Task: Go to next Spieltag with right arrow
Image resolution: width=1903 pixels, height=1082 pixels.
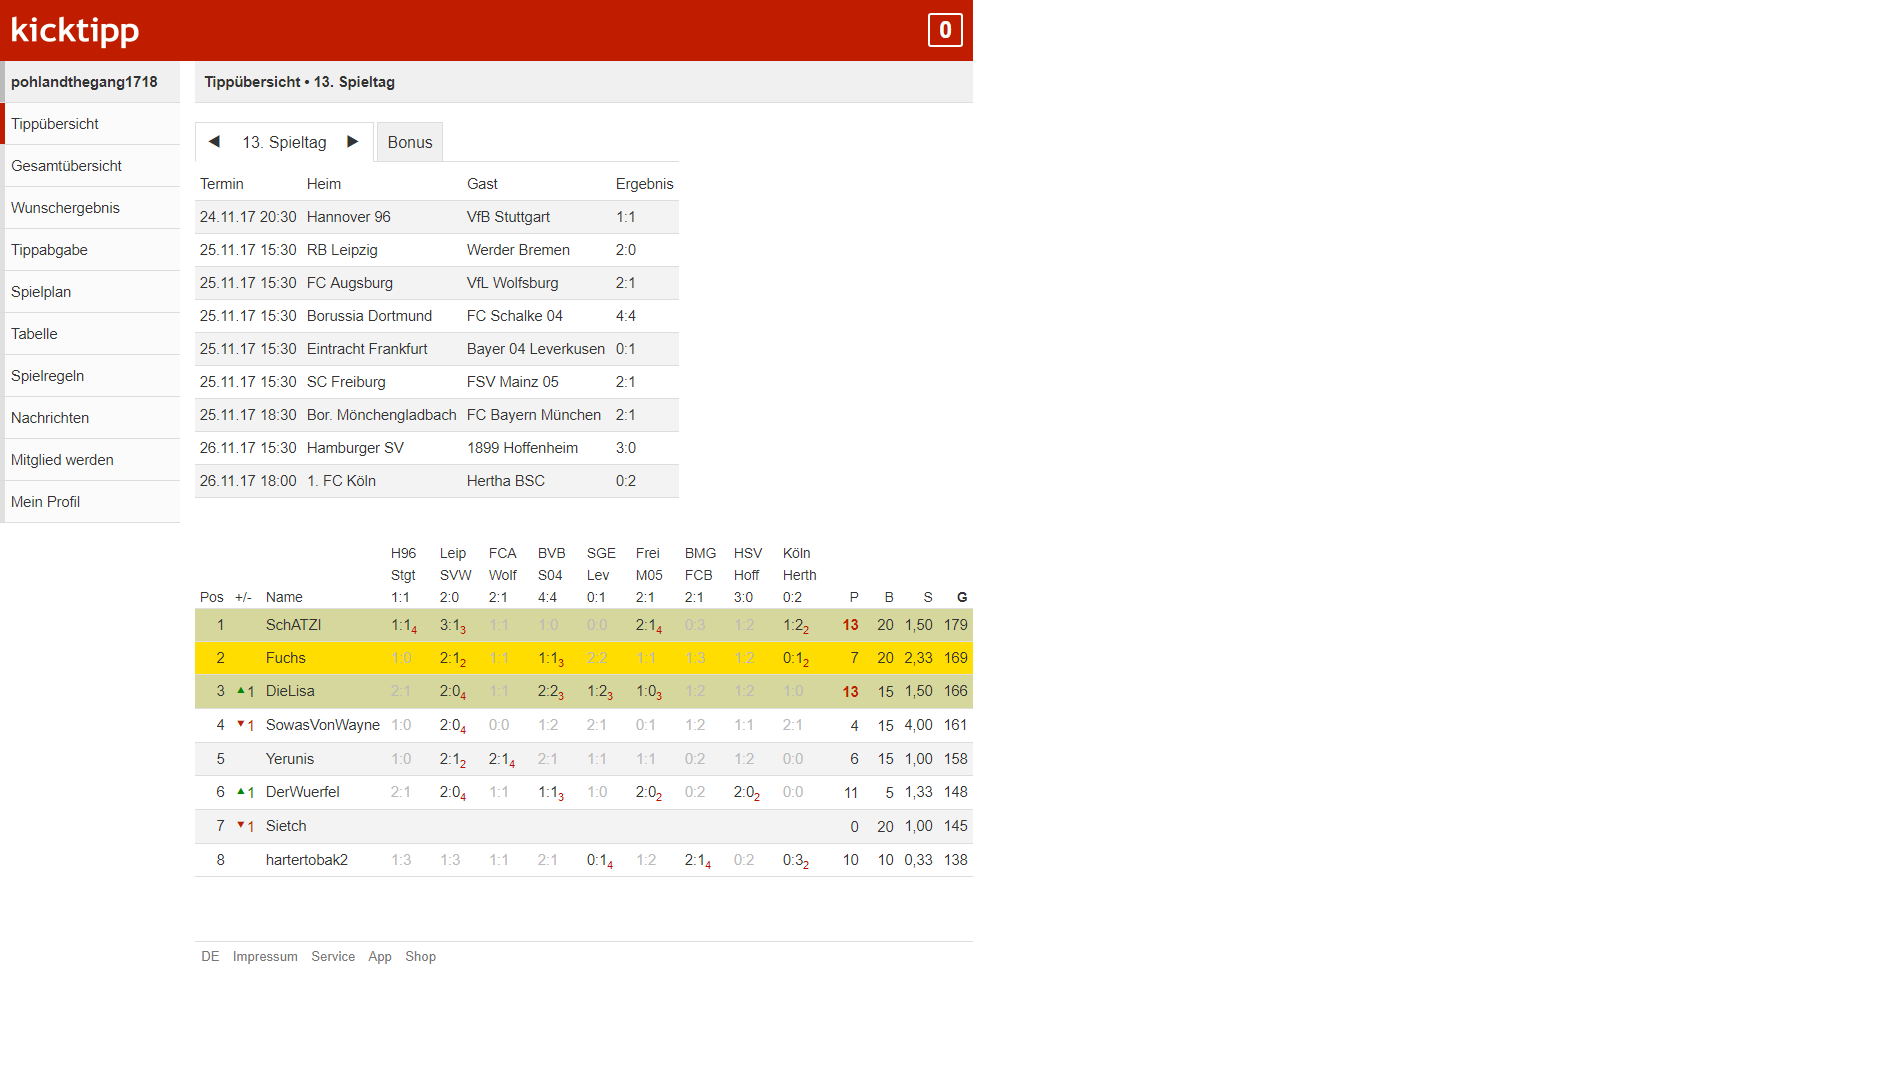Action: pos(352,142)
